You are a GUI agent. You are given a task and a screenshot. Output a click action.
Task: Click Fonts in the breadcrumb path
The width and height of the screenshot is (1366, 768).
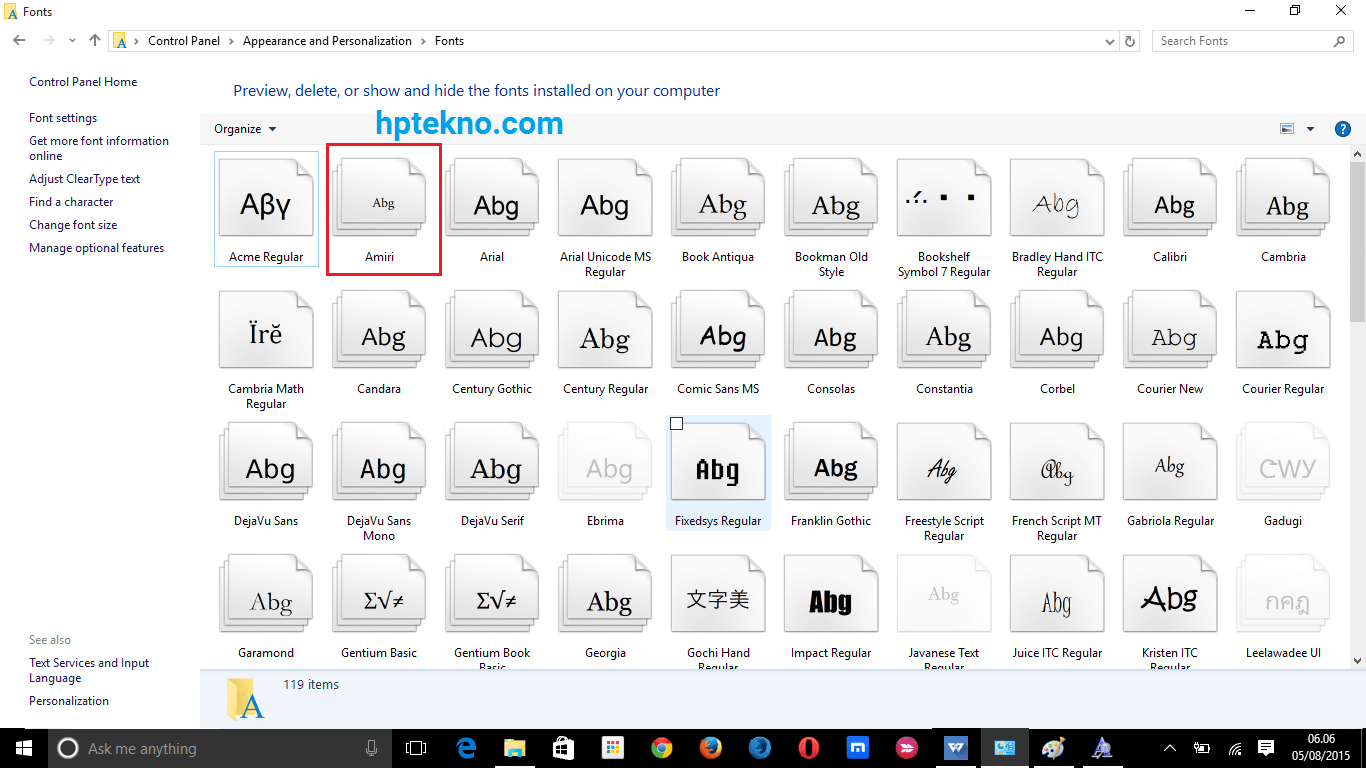click(449, 41)
